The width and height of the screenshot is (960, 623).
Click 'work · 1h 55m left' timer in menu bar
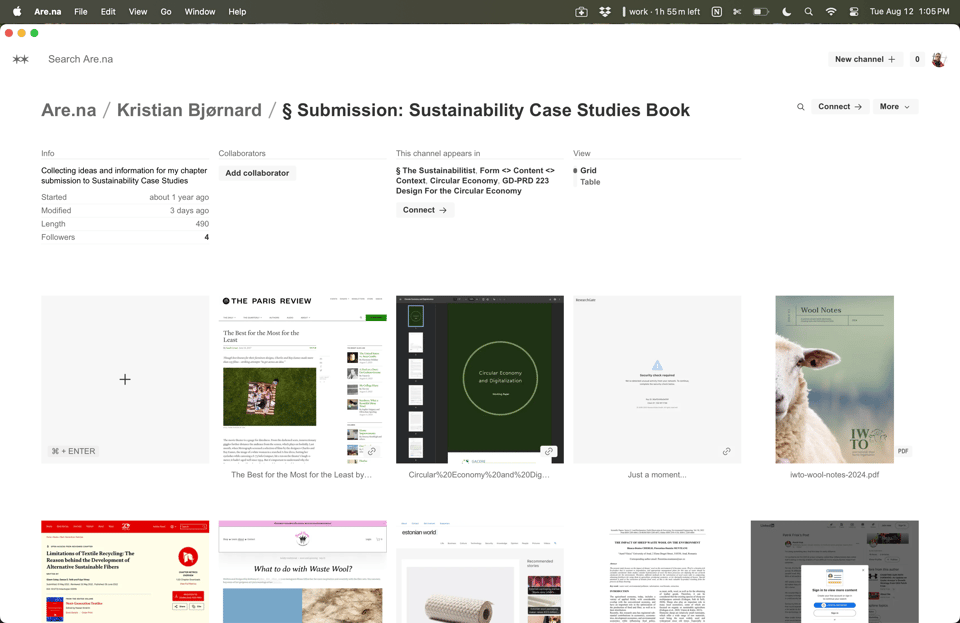[x=661, y=12]
